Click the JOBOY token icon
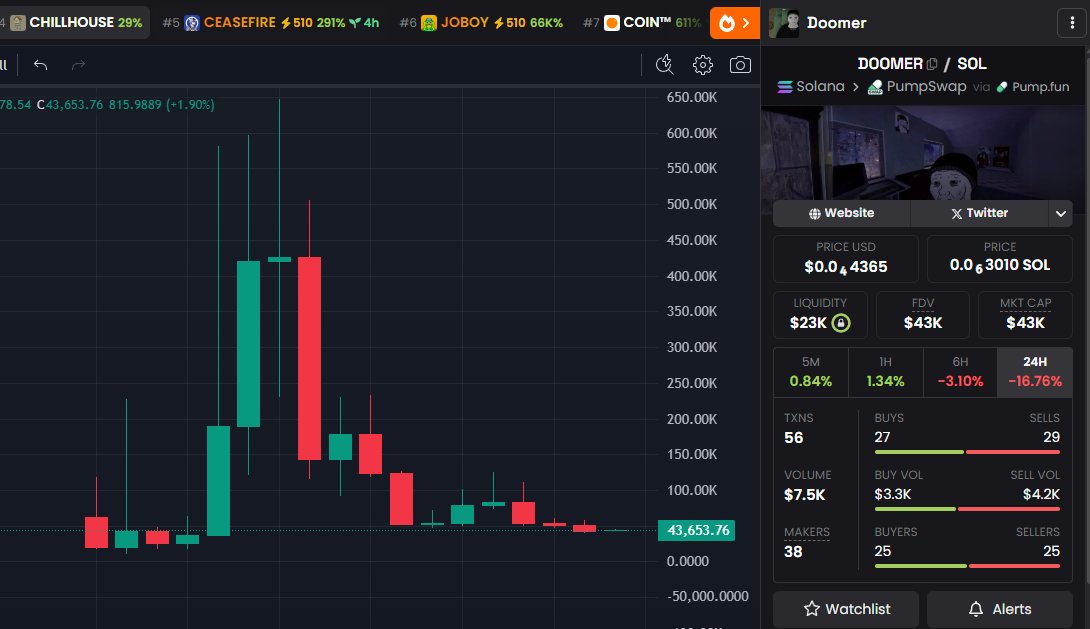Viewport: 1090px width, 629px height. pyautogui.click(x=429, y=23)
